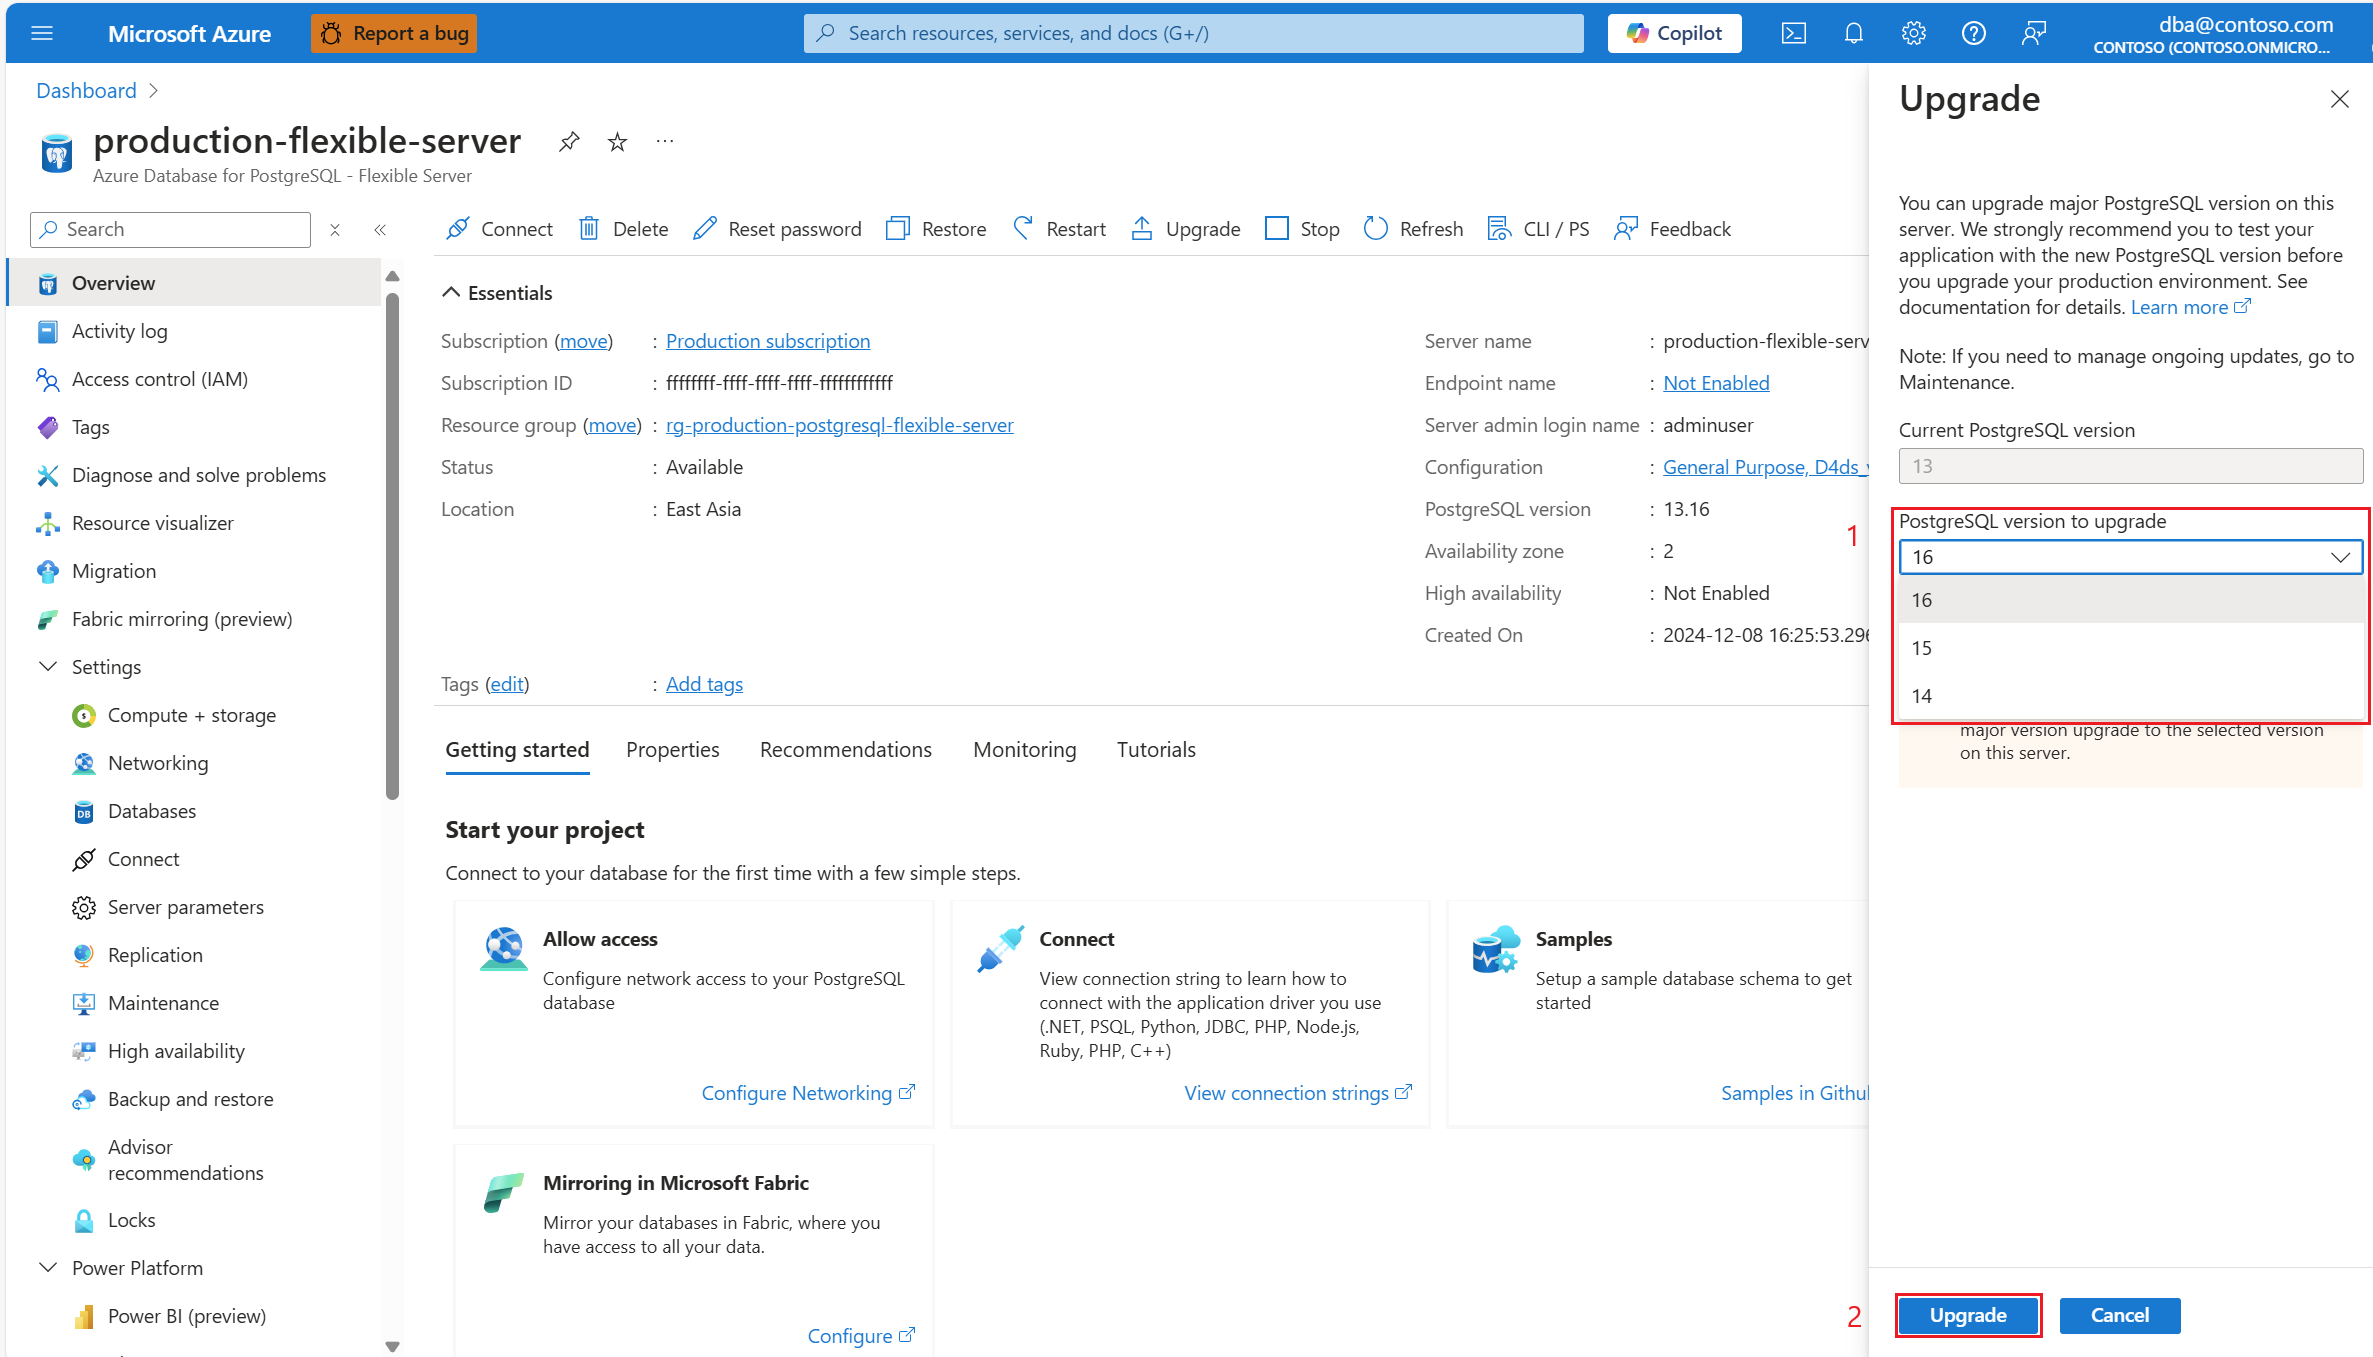This screenshot has width=2373, height=1357.
Task: Click Copilot search button
Action: pyautogui.click(x=1675, y=31)
